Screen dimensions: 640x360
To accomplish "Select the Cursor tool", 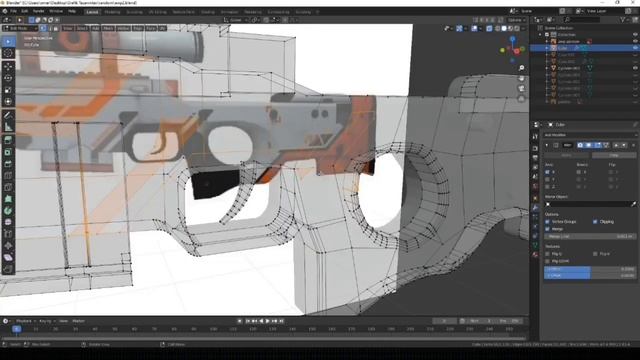I will point(8,53).
